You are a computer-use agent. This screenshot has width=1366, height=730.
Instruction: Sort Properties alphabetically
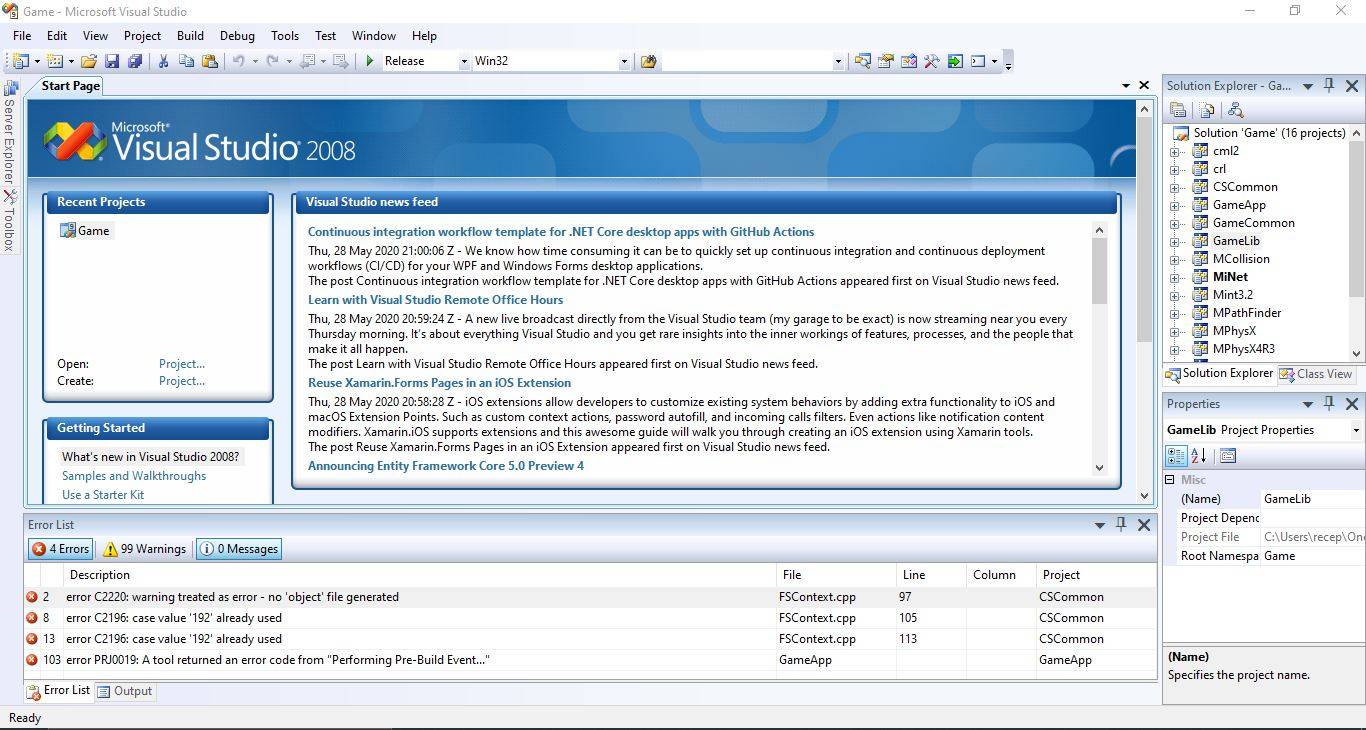click(1199, 456)
